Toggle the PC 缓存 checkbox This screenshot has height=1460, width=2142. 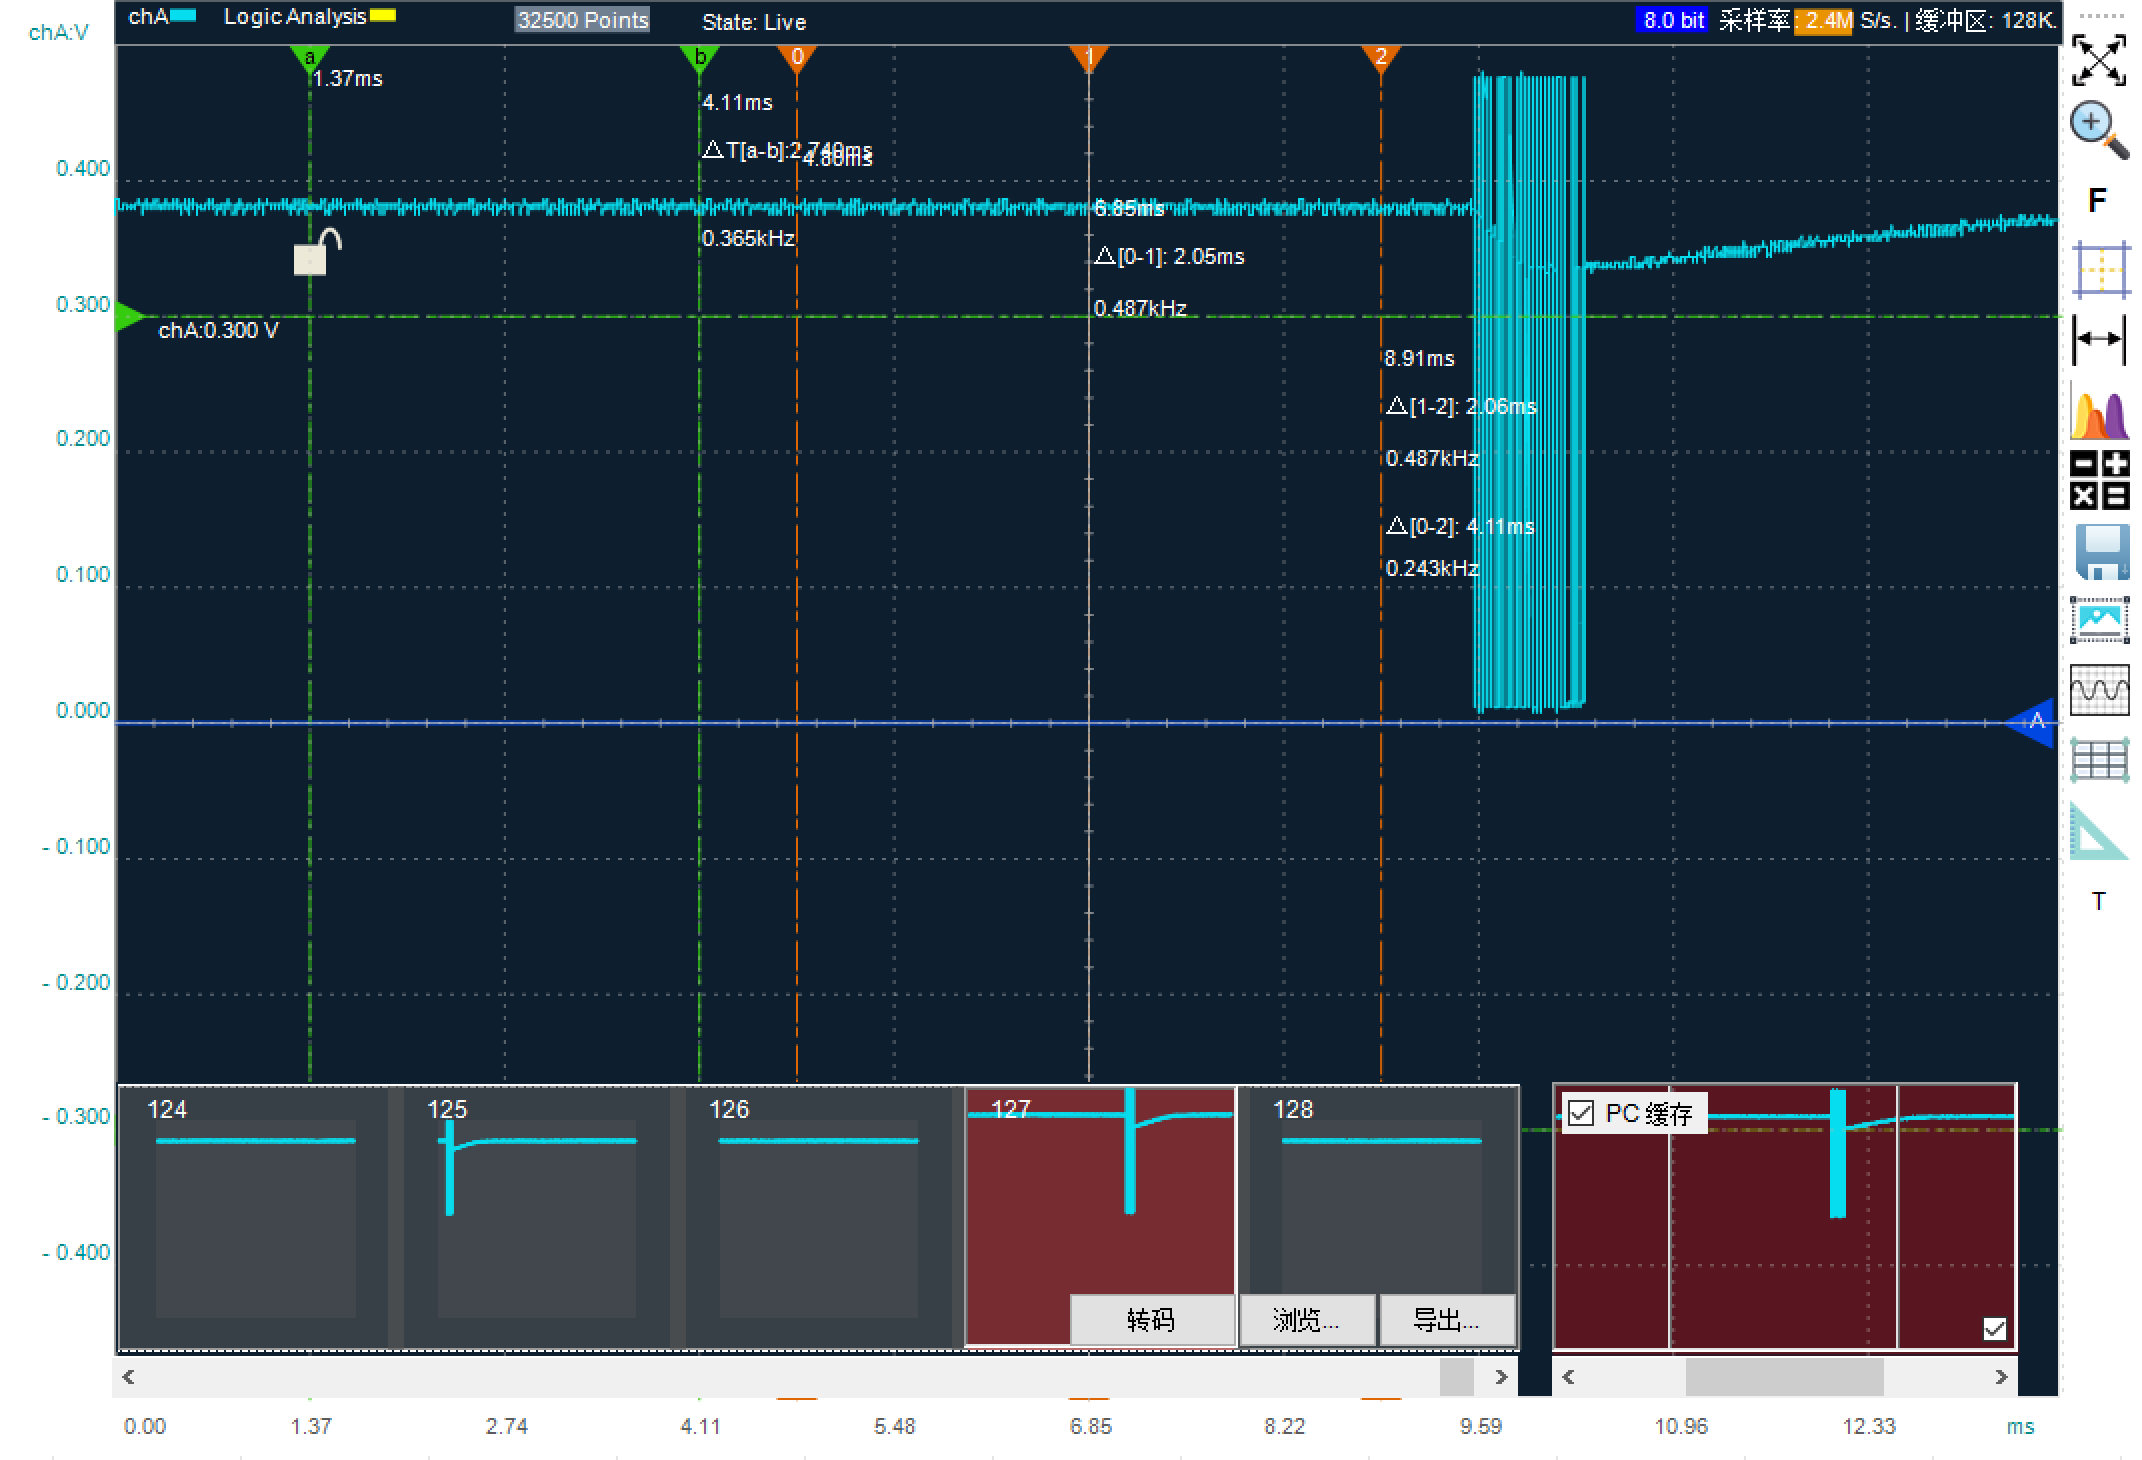click(x=1581, y=1113)
